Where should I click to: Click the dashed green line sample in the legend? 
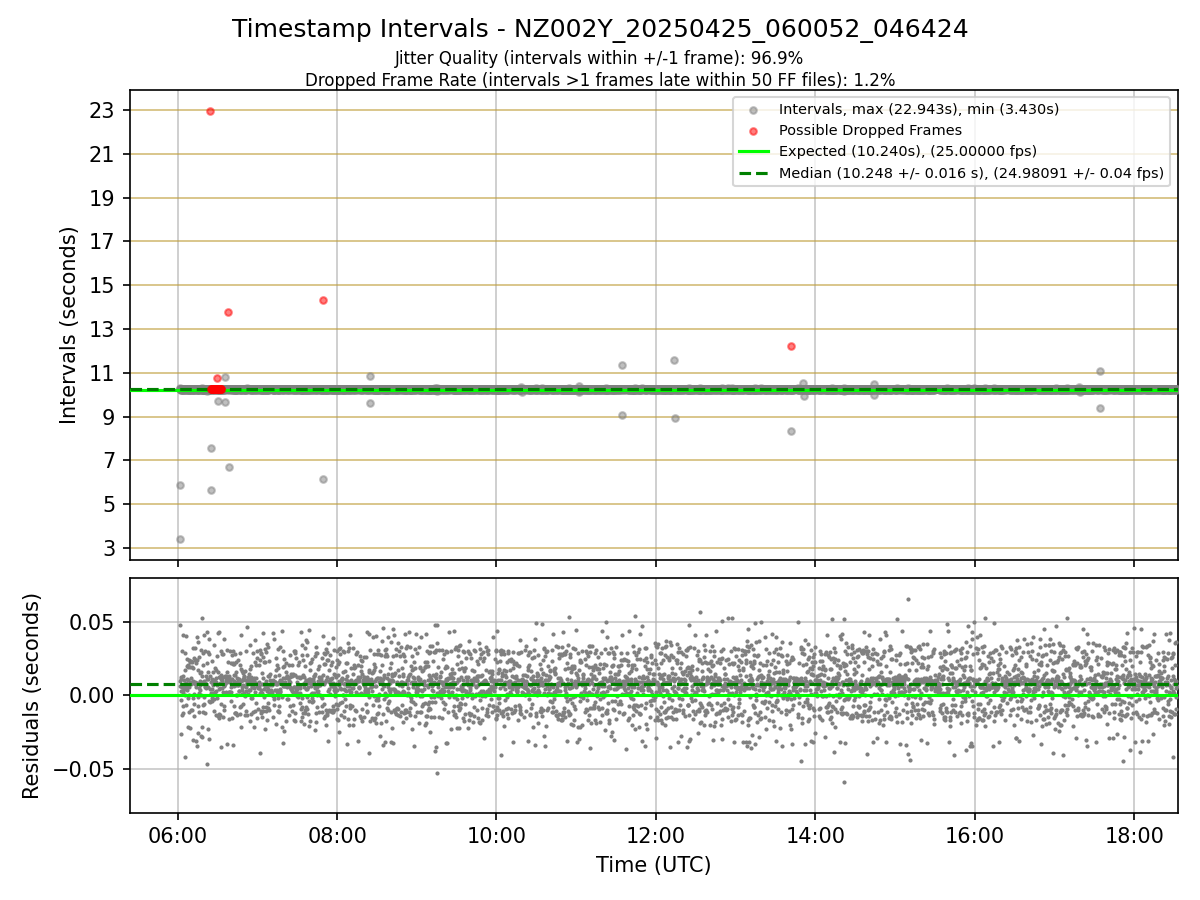pos(754,173)
